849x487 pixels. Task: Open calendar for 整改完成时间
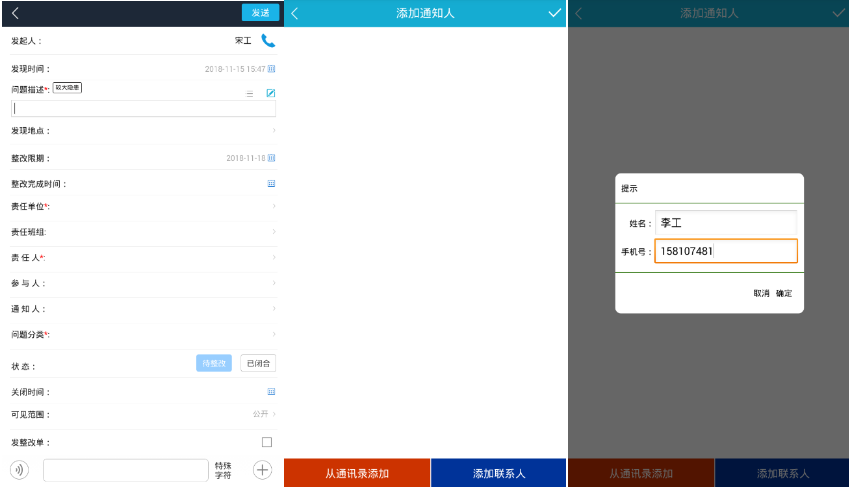[272, 184]
